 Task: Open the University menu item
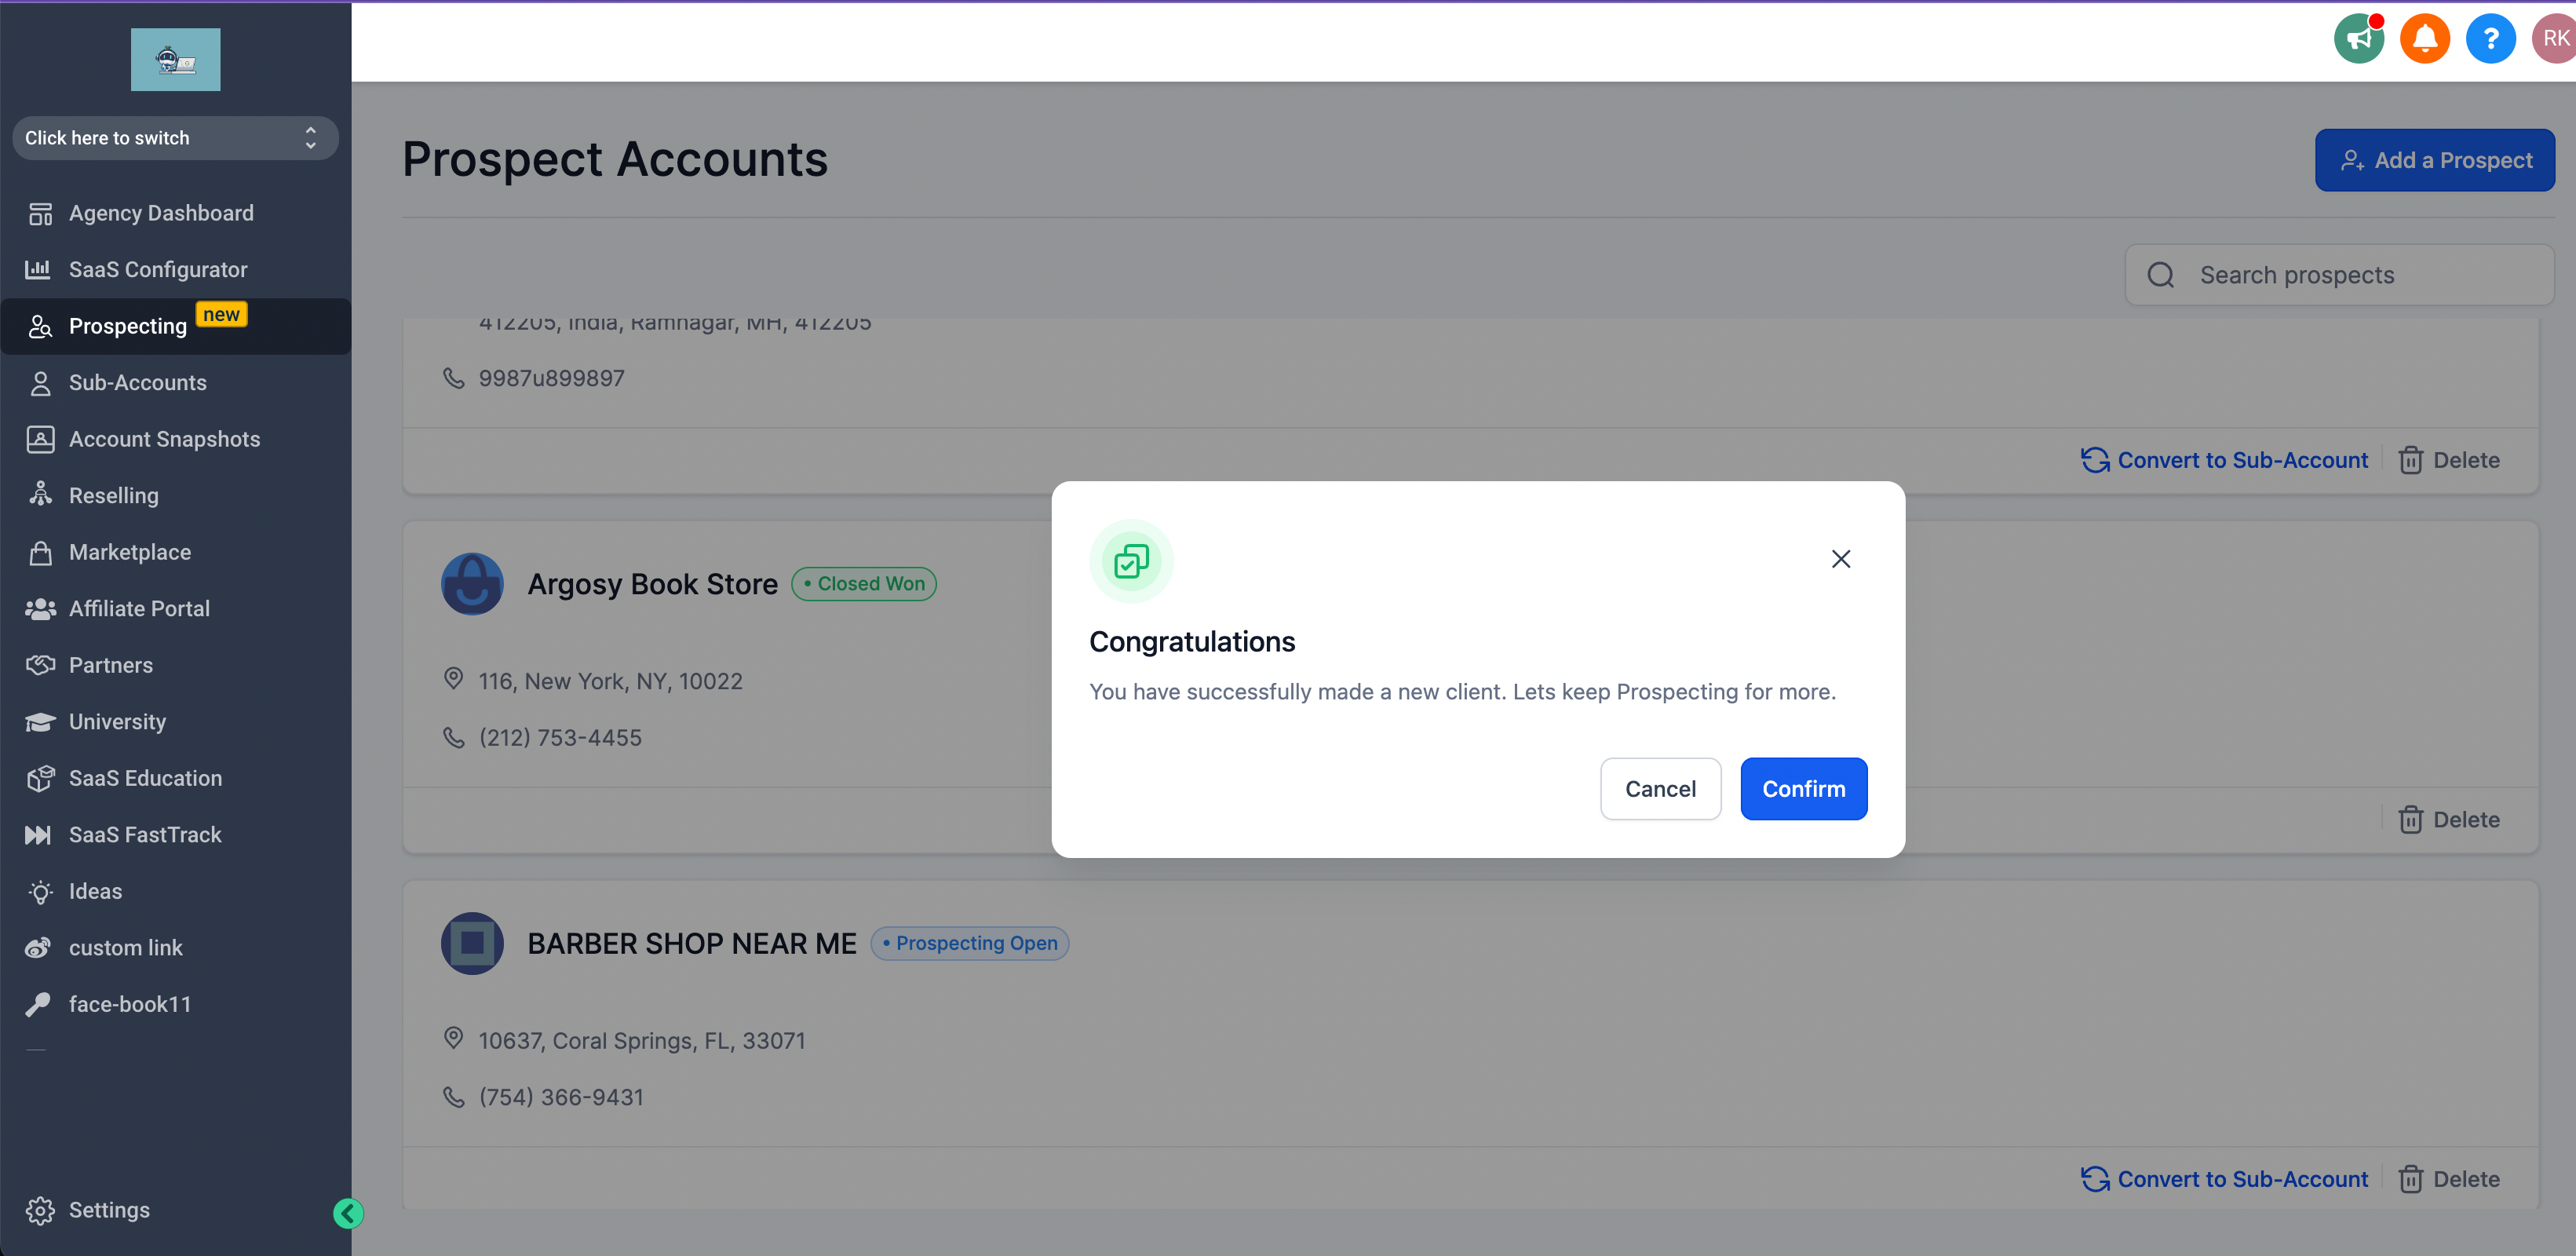pos(117,720)
